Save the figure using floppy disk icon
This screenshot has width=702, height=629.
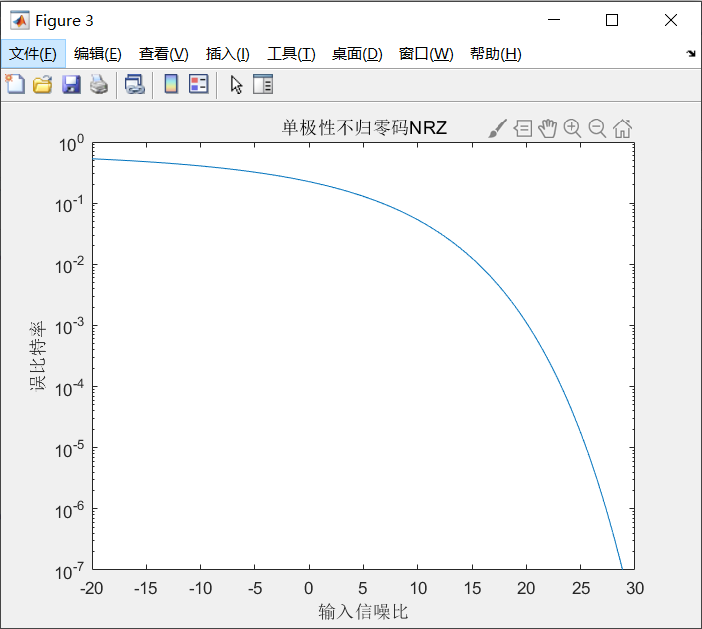(x=71, y=84)
